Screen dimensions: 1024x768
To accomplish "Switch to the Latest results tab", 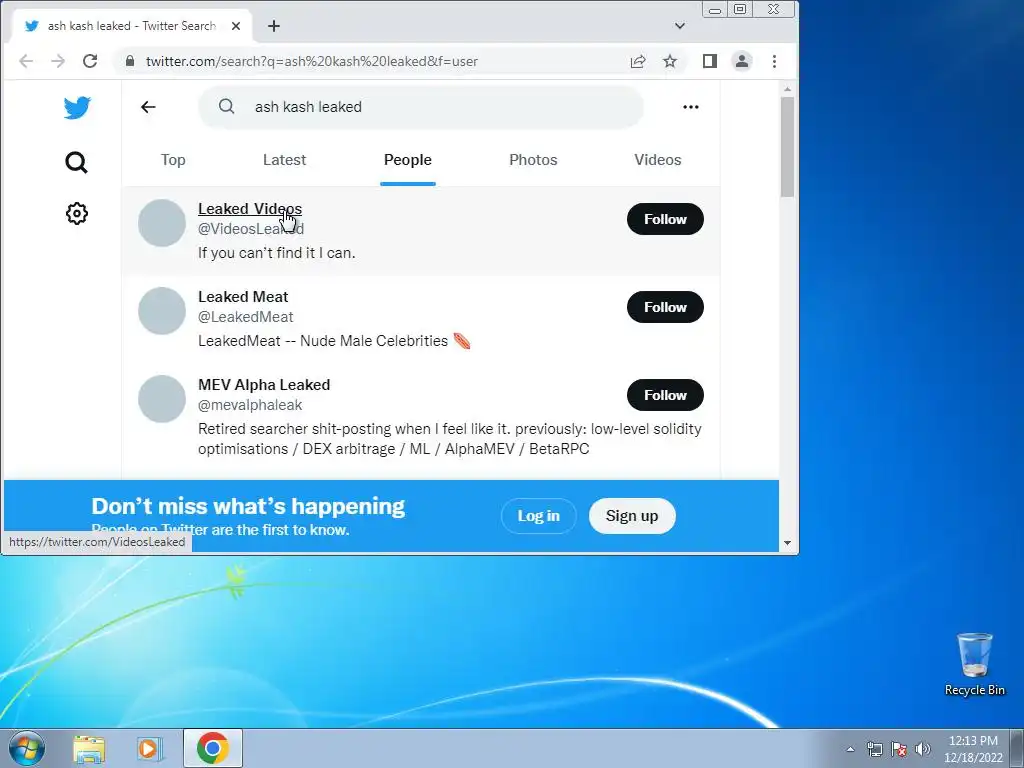I will point(284,160).
